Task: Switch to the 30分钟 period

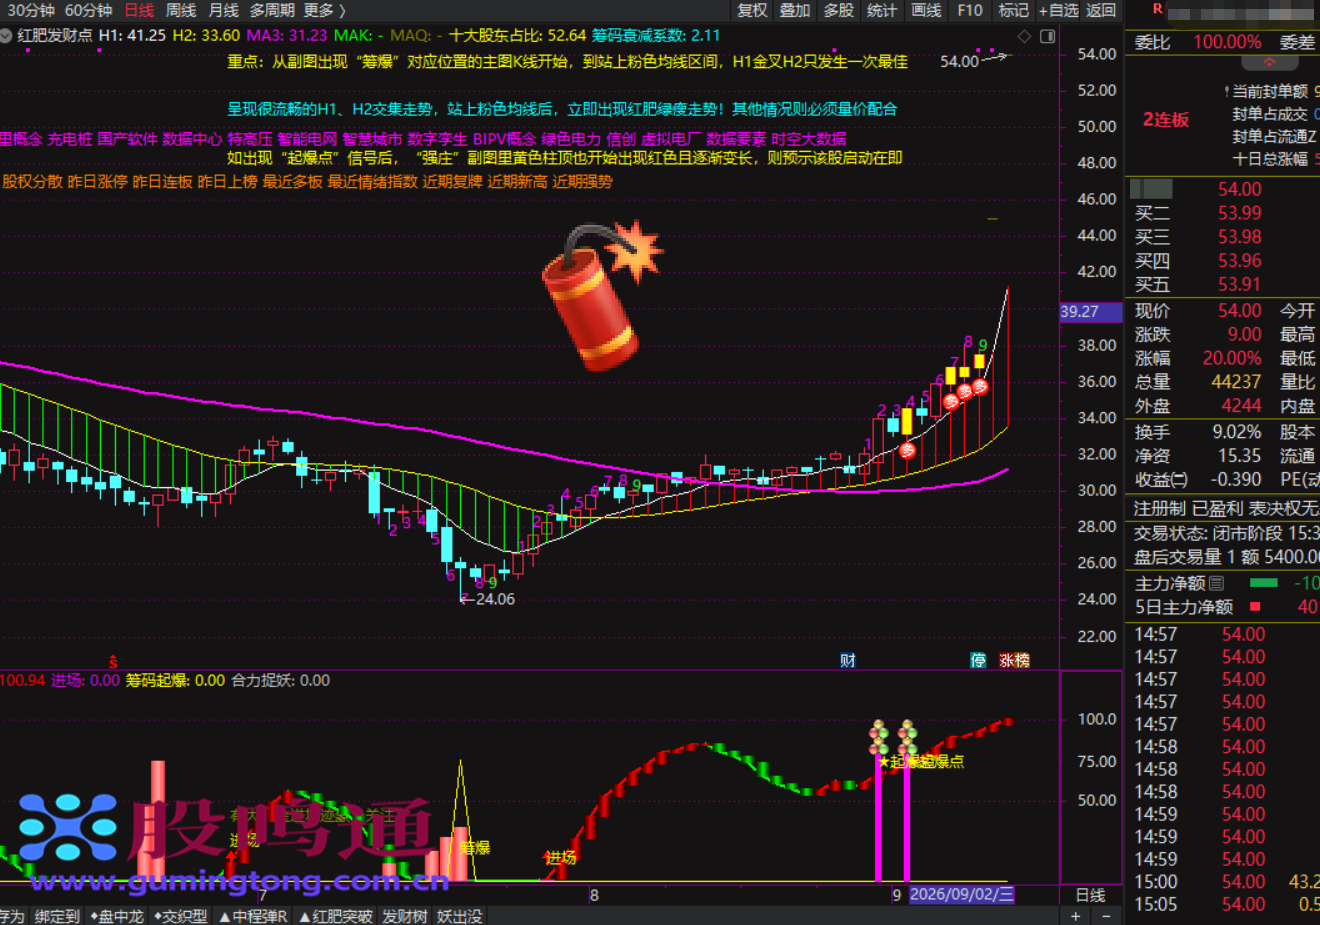Action: (x=31, y=10)
